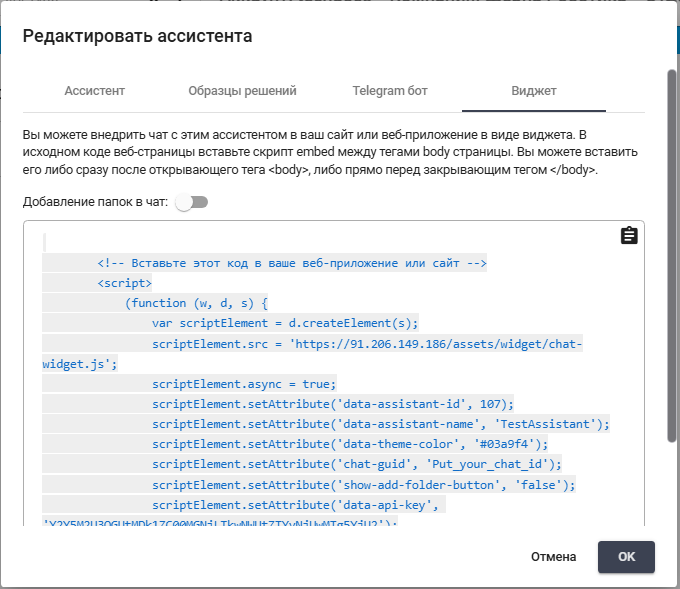Click the HTML comment line in code

pyautogui.click(x=291, y=263)
